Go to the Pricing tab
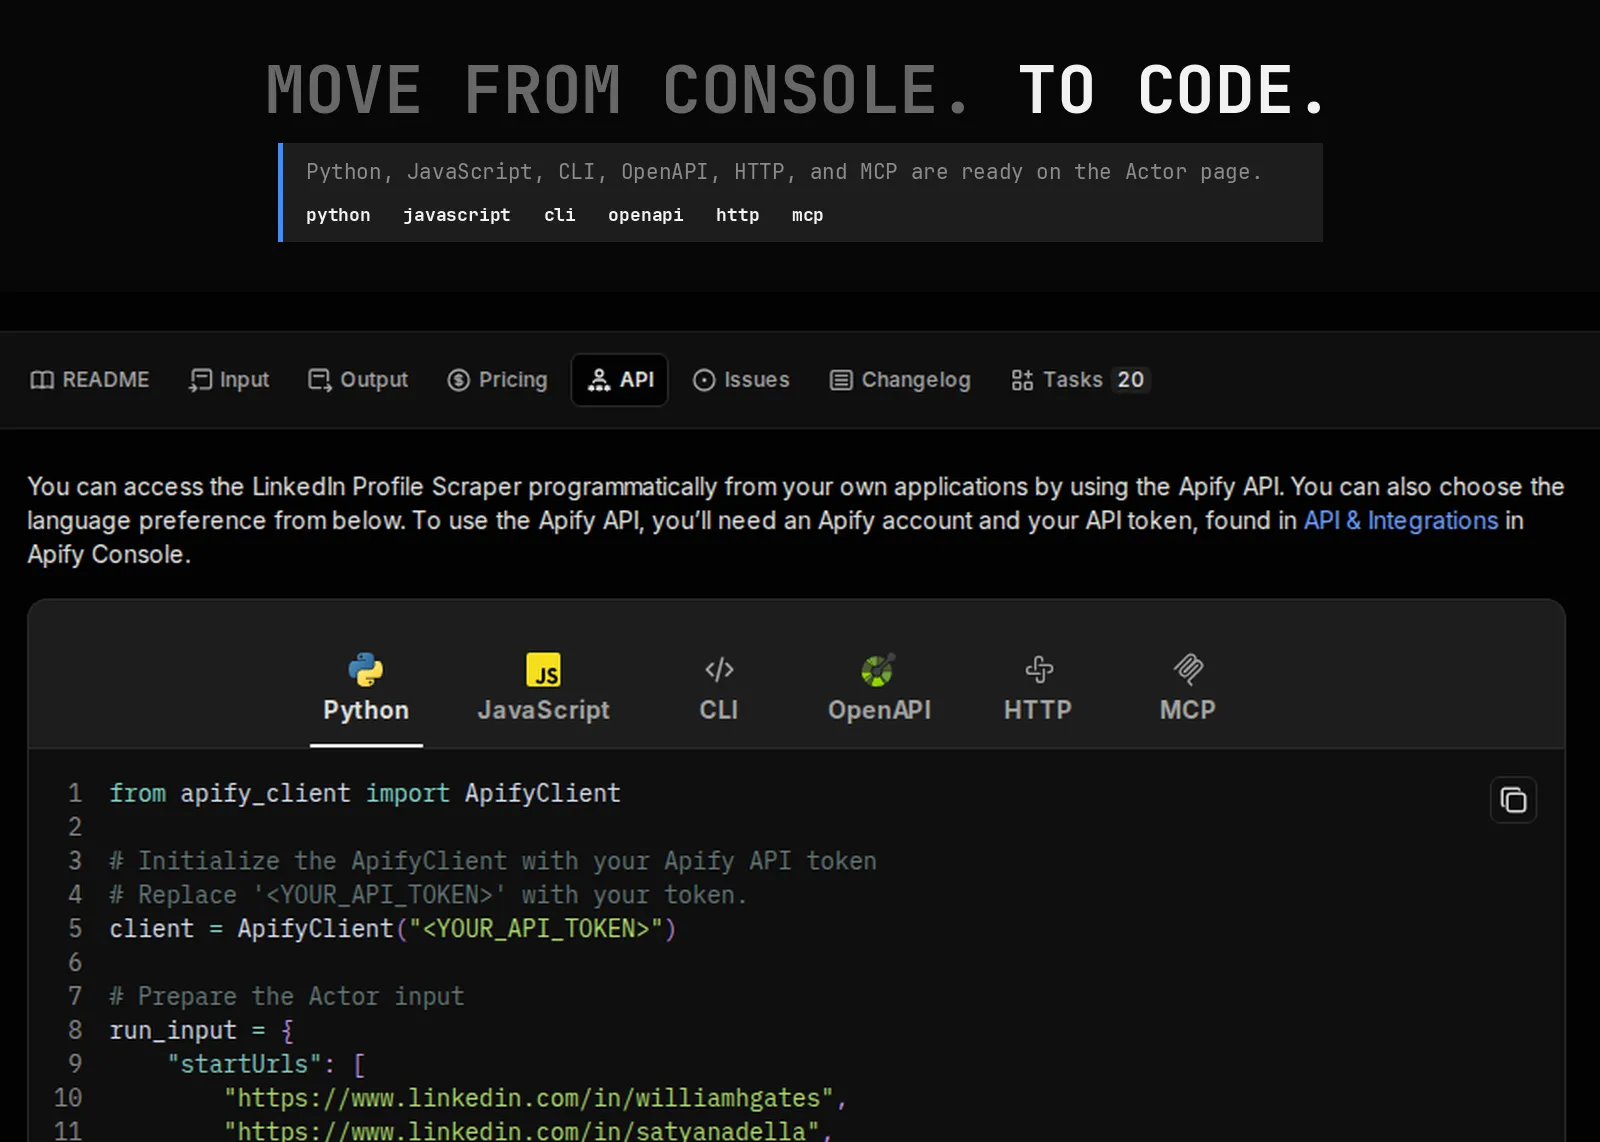The height and width of the screenshot is (1142, 1600). 498,380
